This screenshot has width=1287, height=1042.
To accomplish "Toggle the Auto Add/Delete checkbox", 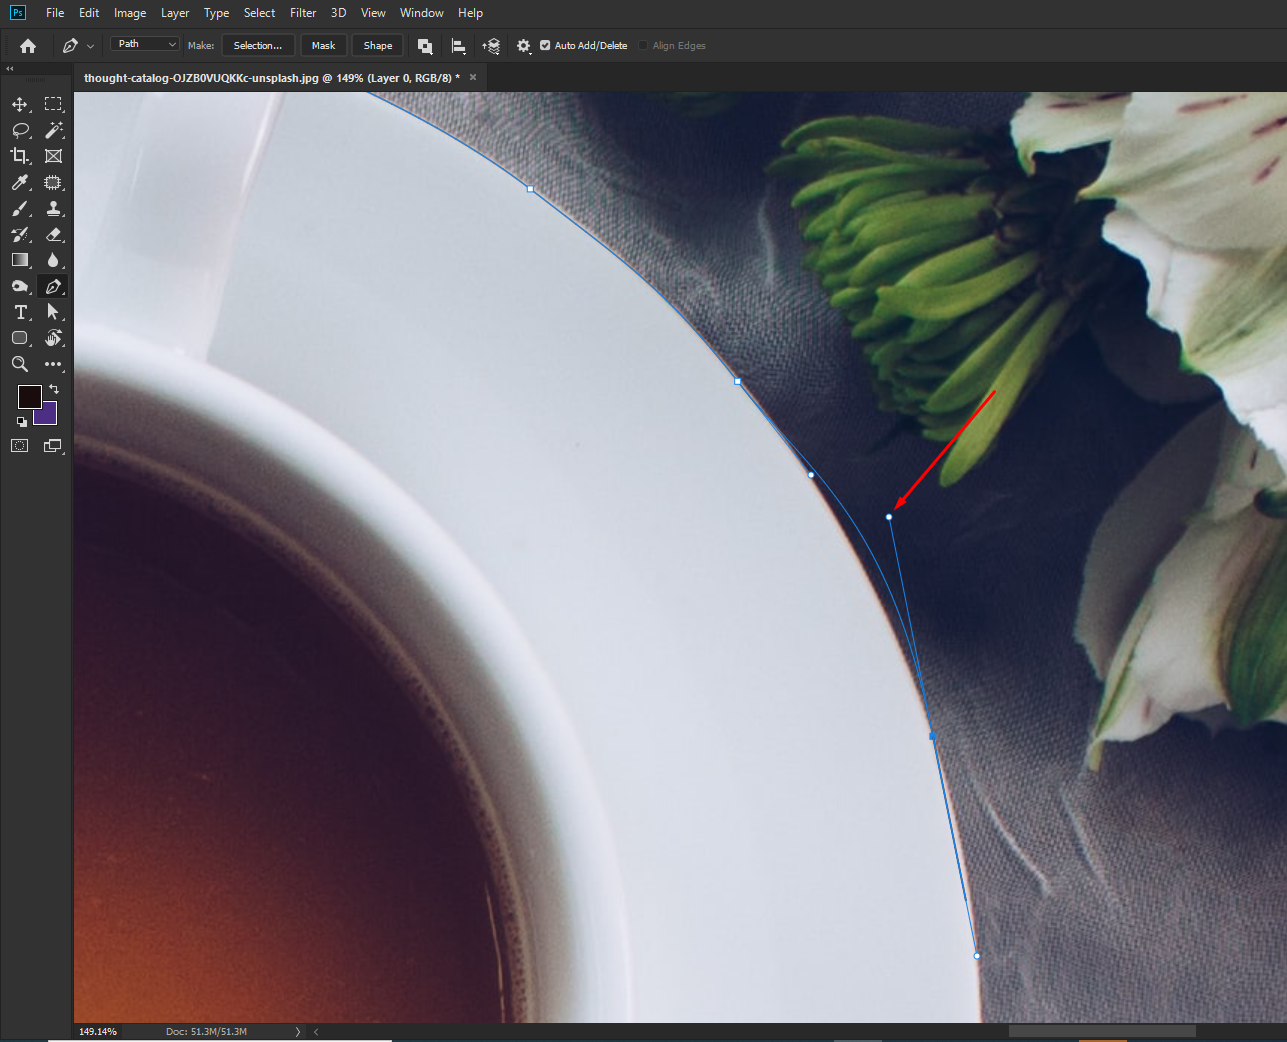I will point(545,45).
